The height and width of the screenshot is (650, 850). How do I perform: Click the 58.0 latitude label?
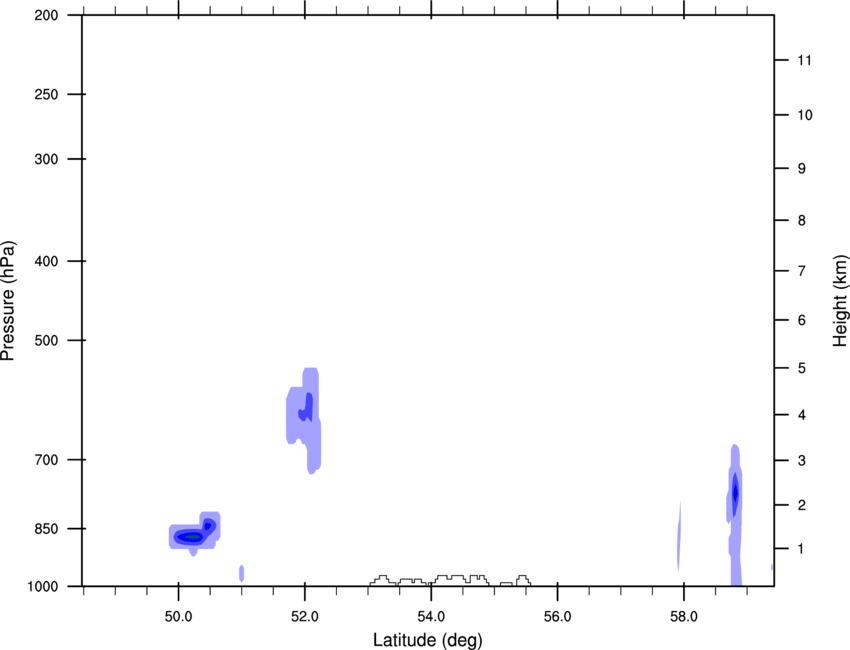(684, 617)
